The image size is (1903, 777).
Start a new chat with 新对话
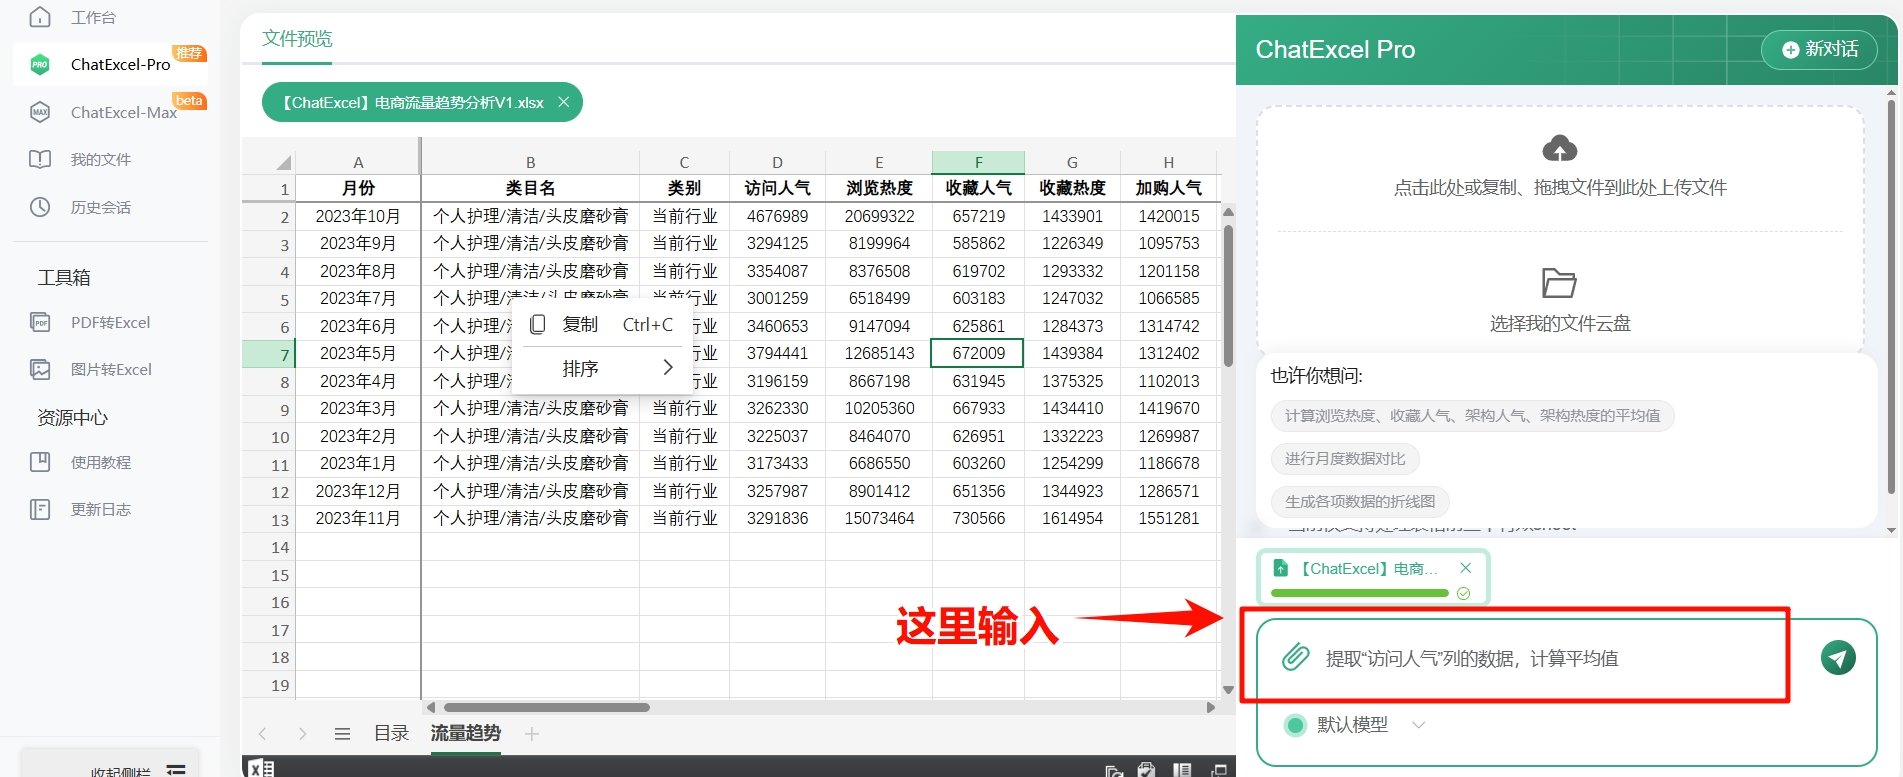click(x=1820, y=49)
